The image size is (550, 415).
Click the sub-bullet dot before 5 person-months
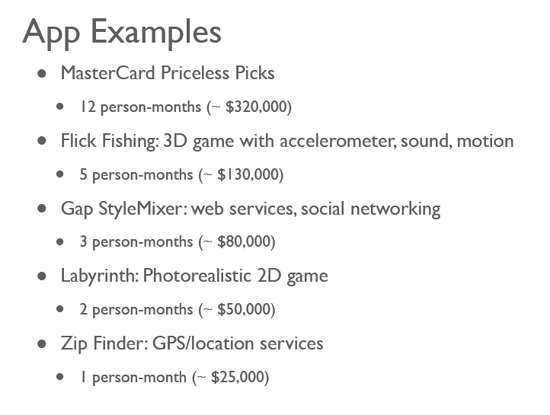click(60, 174)
